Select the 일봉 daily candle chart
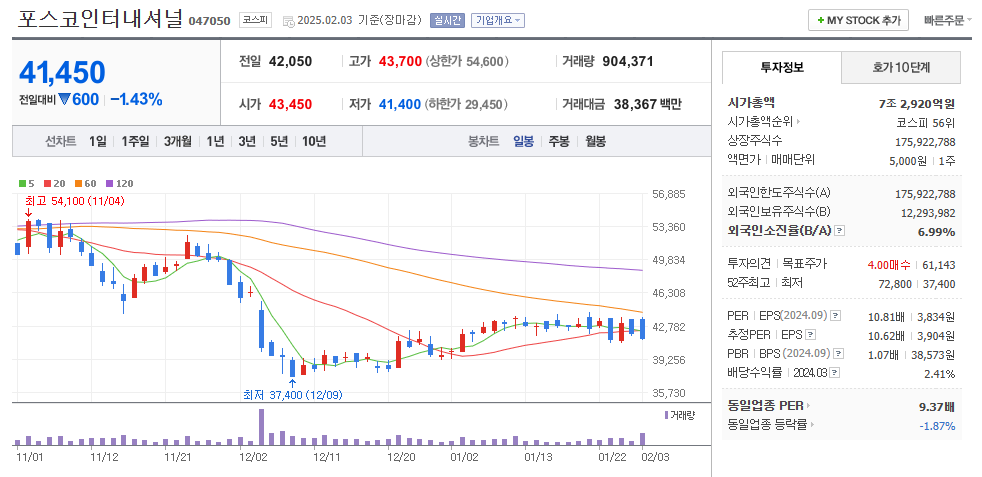The height and width of the screenshot is (477, 982). (x=524, y=141)
